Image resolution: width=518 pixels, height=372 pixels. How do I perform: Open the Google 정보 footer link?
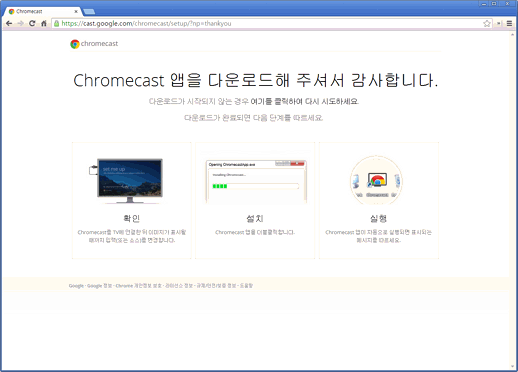click(100, 286)
